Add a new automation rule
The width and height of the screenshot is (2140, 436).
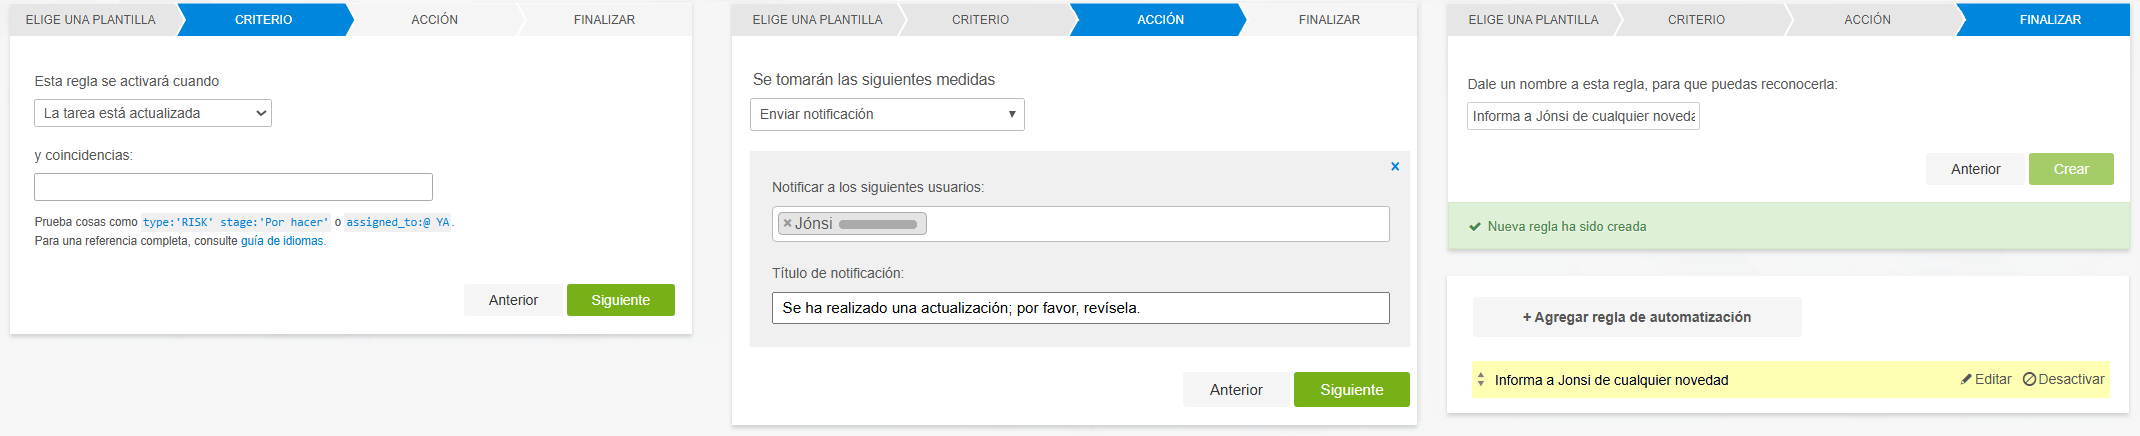click(x=1636, y=317)
